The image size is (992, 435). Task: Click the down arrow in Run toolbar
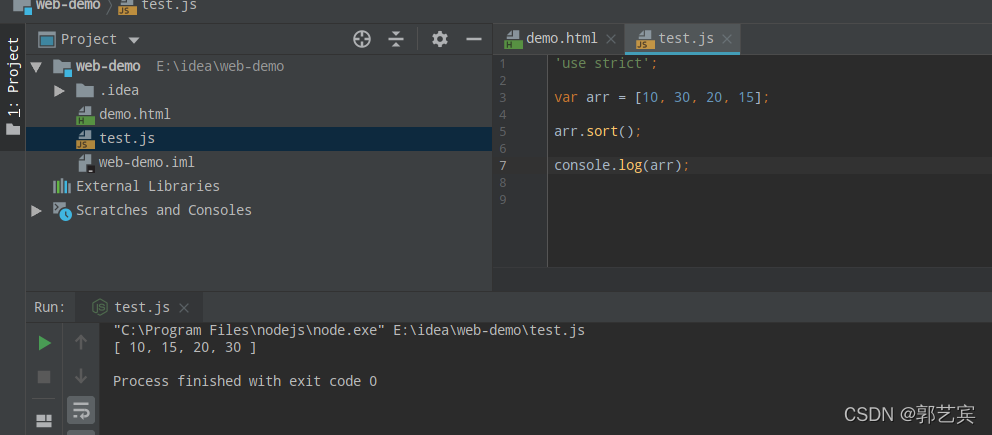click(80, 376)
